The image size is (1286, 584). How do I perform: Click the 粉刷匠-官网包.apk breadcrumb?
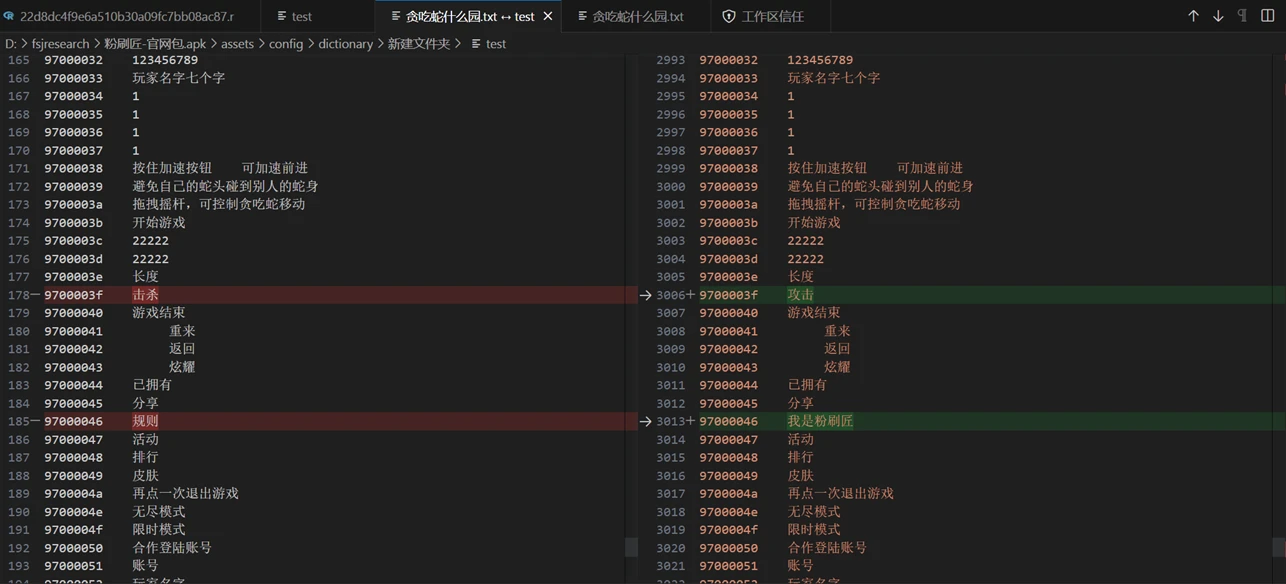(x=155, y=44)
